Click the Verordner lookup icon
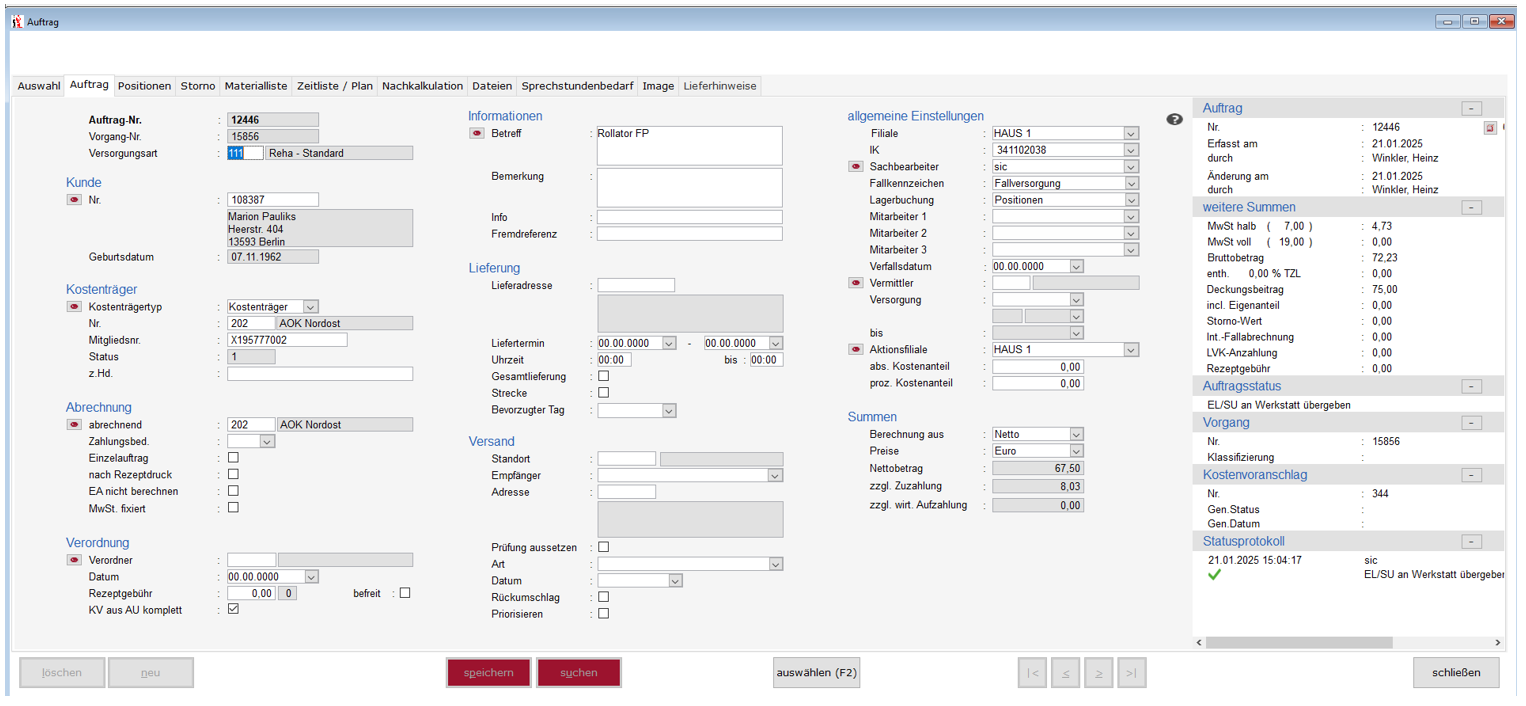The image size is (1526, 706). 75,560
